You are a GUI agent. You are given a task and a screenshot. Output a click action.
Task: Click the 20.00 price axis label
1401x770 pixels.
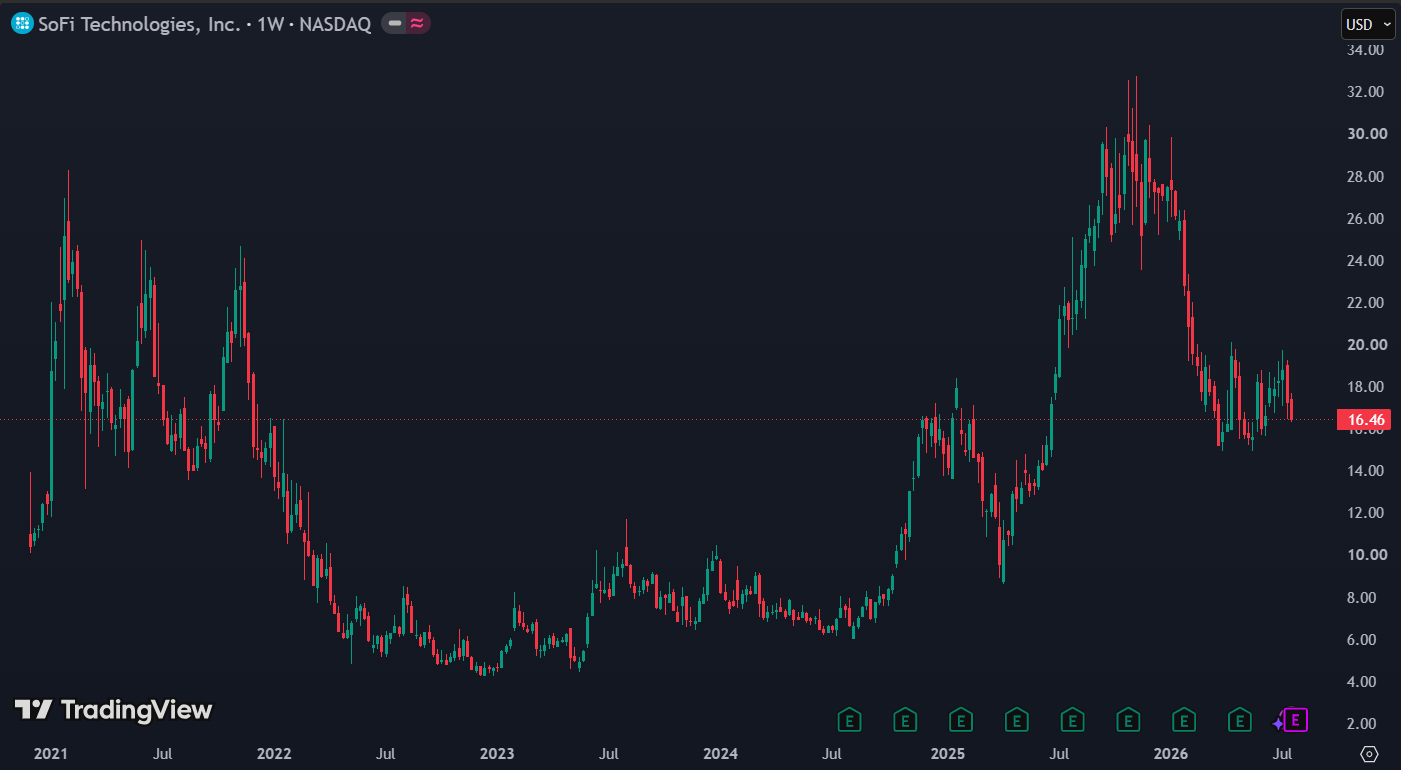(x=1365, y=345)
